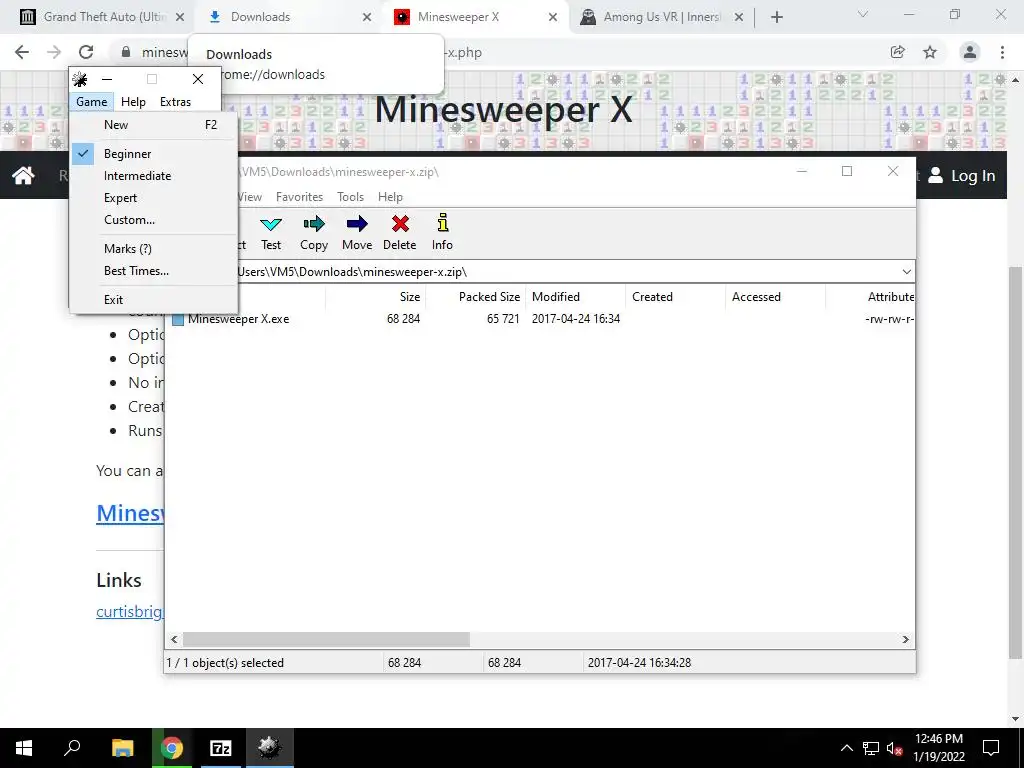The width and height of the screenshot is (1024, 768).
Task: Click the Minesweeper X mine icon in title bar
Action: 80,80
